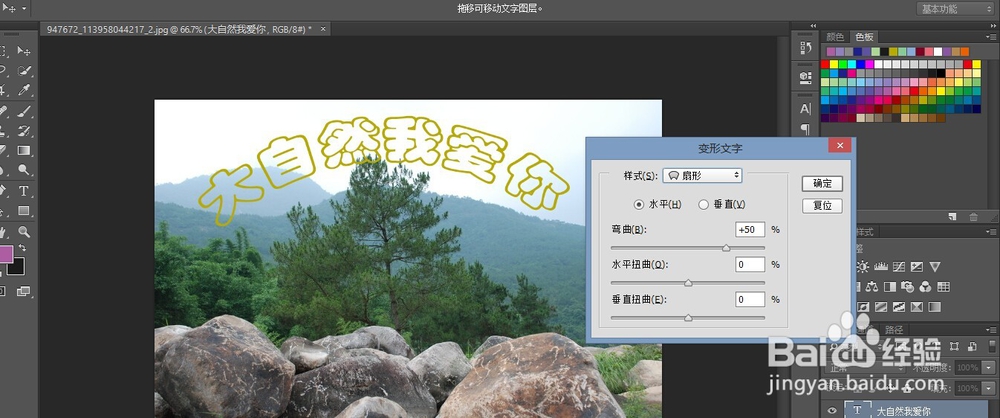Click the 弯曲 slider track

click(688, 248)
